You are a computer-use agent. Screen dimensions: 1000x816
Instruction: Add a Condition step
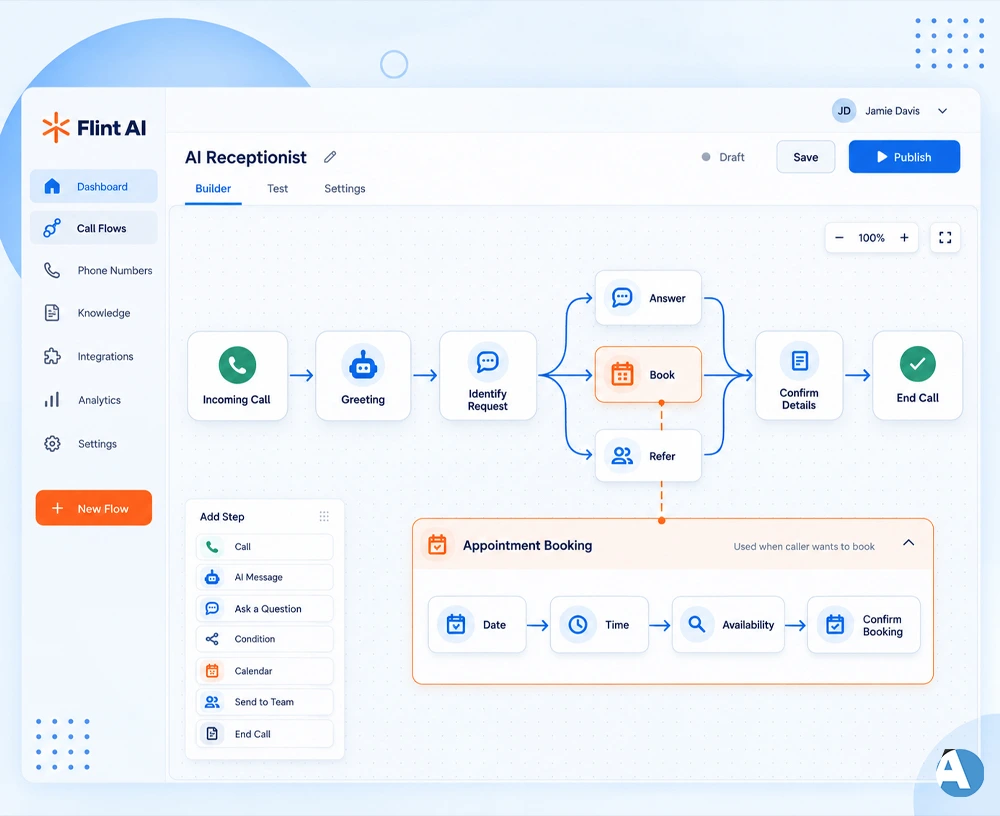264,639
